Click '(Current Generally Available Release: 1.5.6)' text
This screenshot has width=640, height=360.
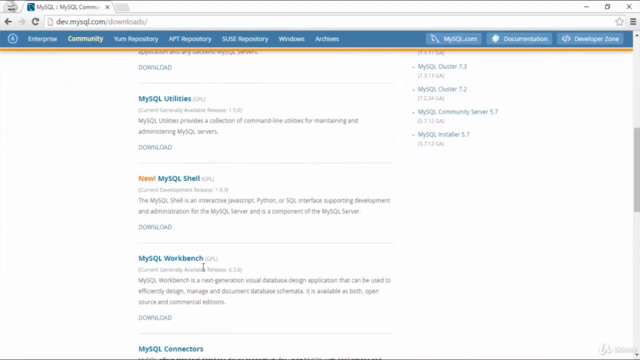tap(190, 110)
